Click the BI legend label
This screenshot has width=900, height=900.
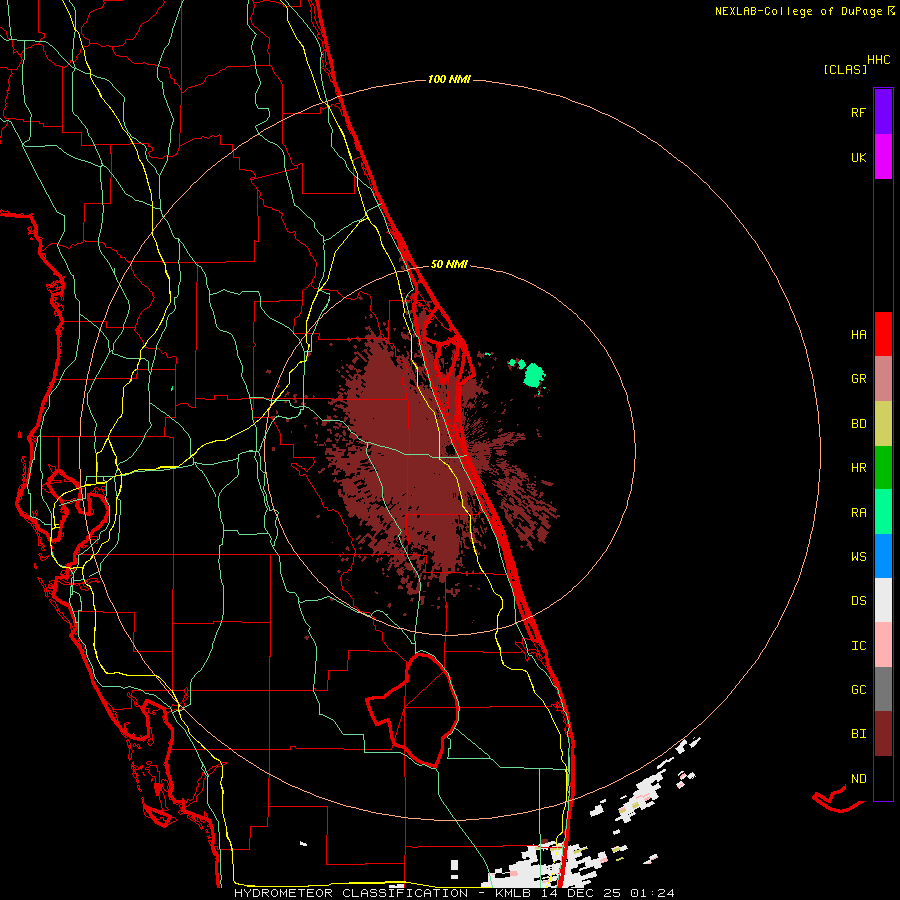pyautogui.click(x=858, y=734)
